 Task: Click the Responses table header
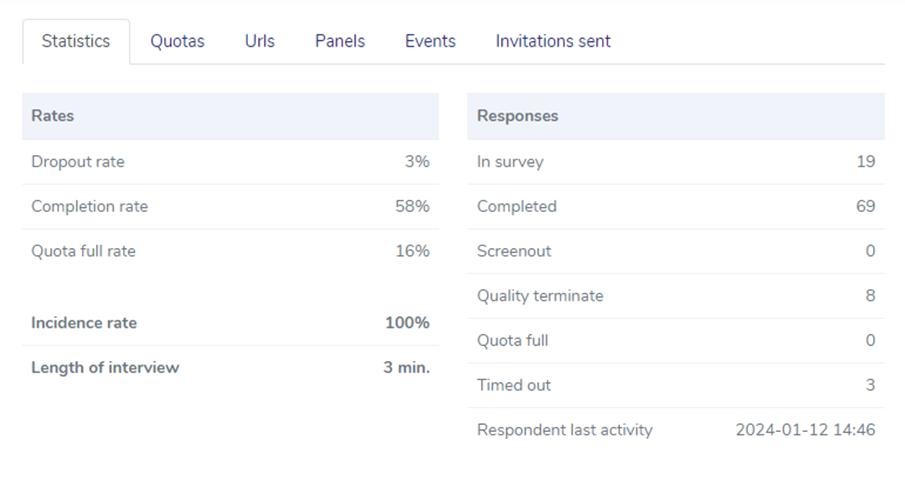point(676,116)
